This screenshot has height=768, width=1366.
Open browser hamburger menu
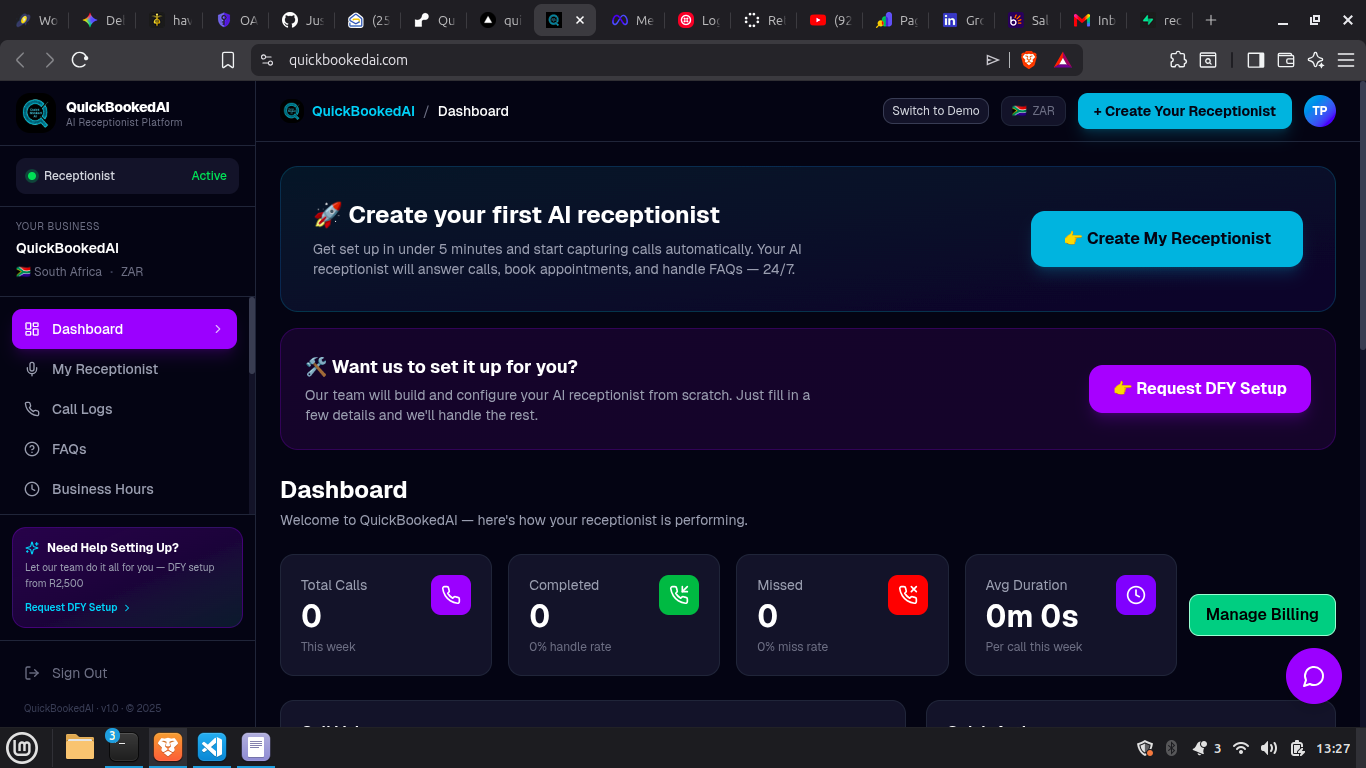click(1346, 60)
